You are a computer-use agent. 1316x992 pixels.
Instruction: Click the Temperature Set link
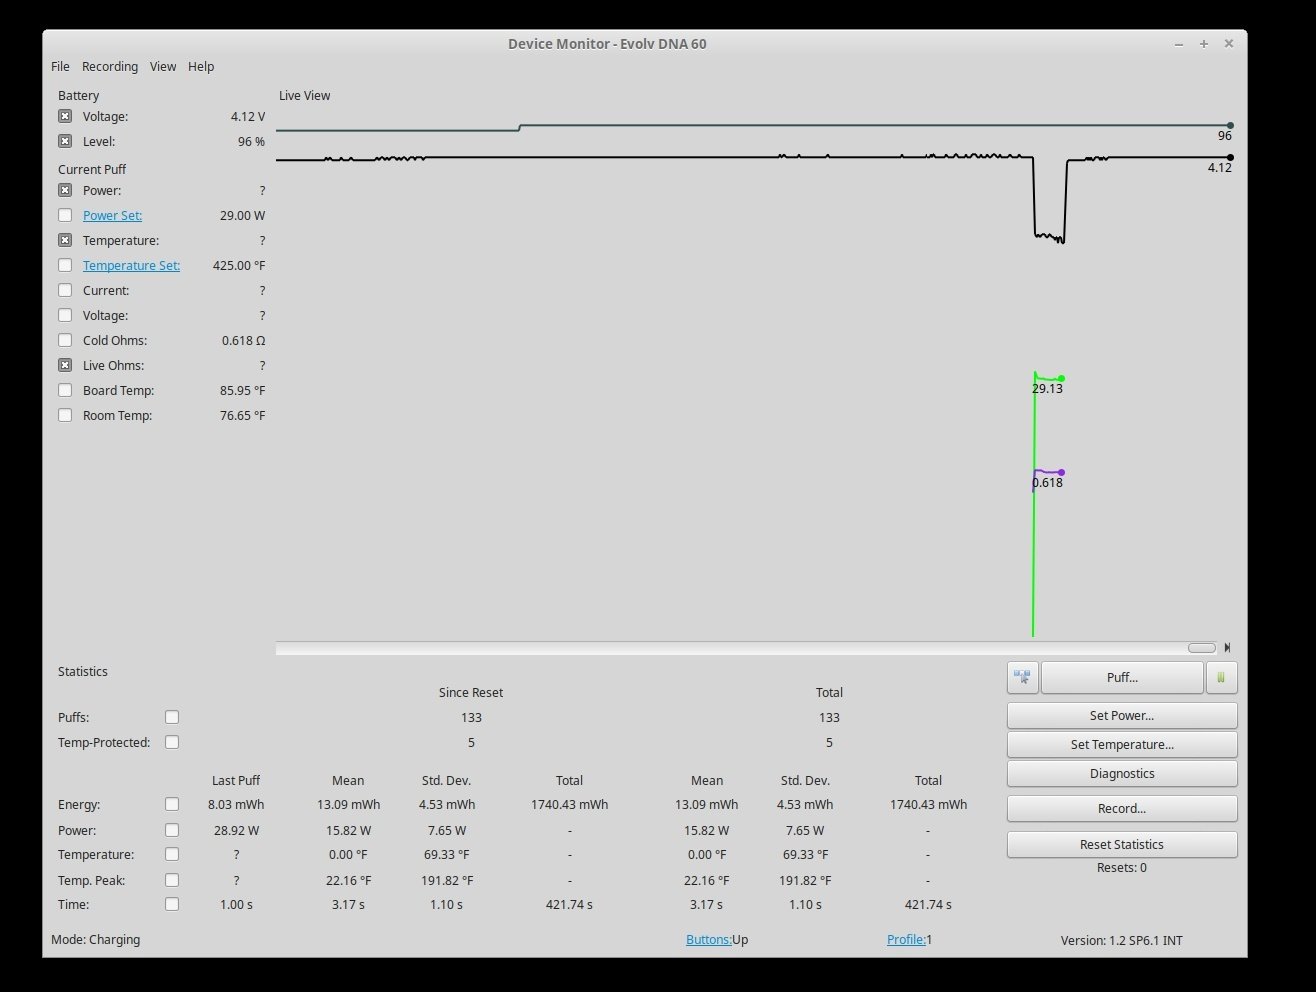pyautogui.click(x=131, y=265)
